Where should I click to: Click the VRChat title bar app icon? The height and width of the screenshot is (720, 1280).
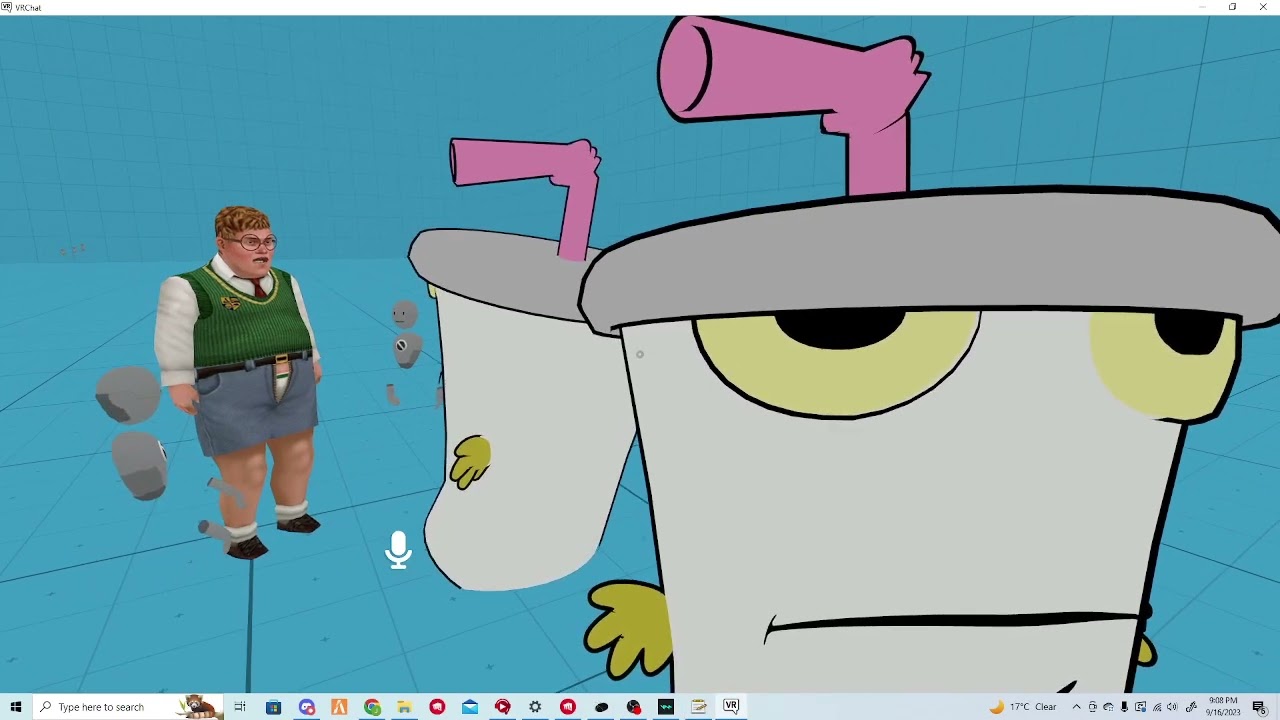(7, 7)
